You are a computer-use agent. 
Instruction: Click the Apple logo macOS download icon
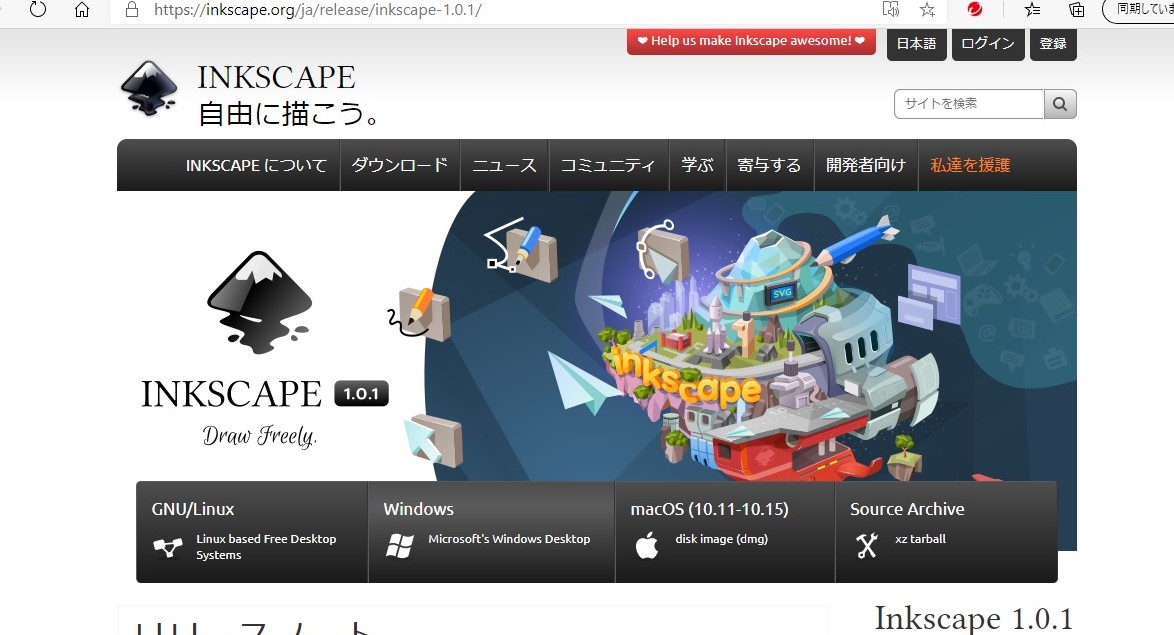647,546
